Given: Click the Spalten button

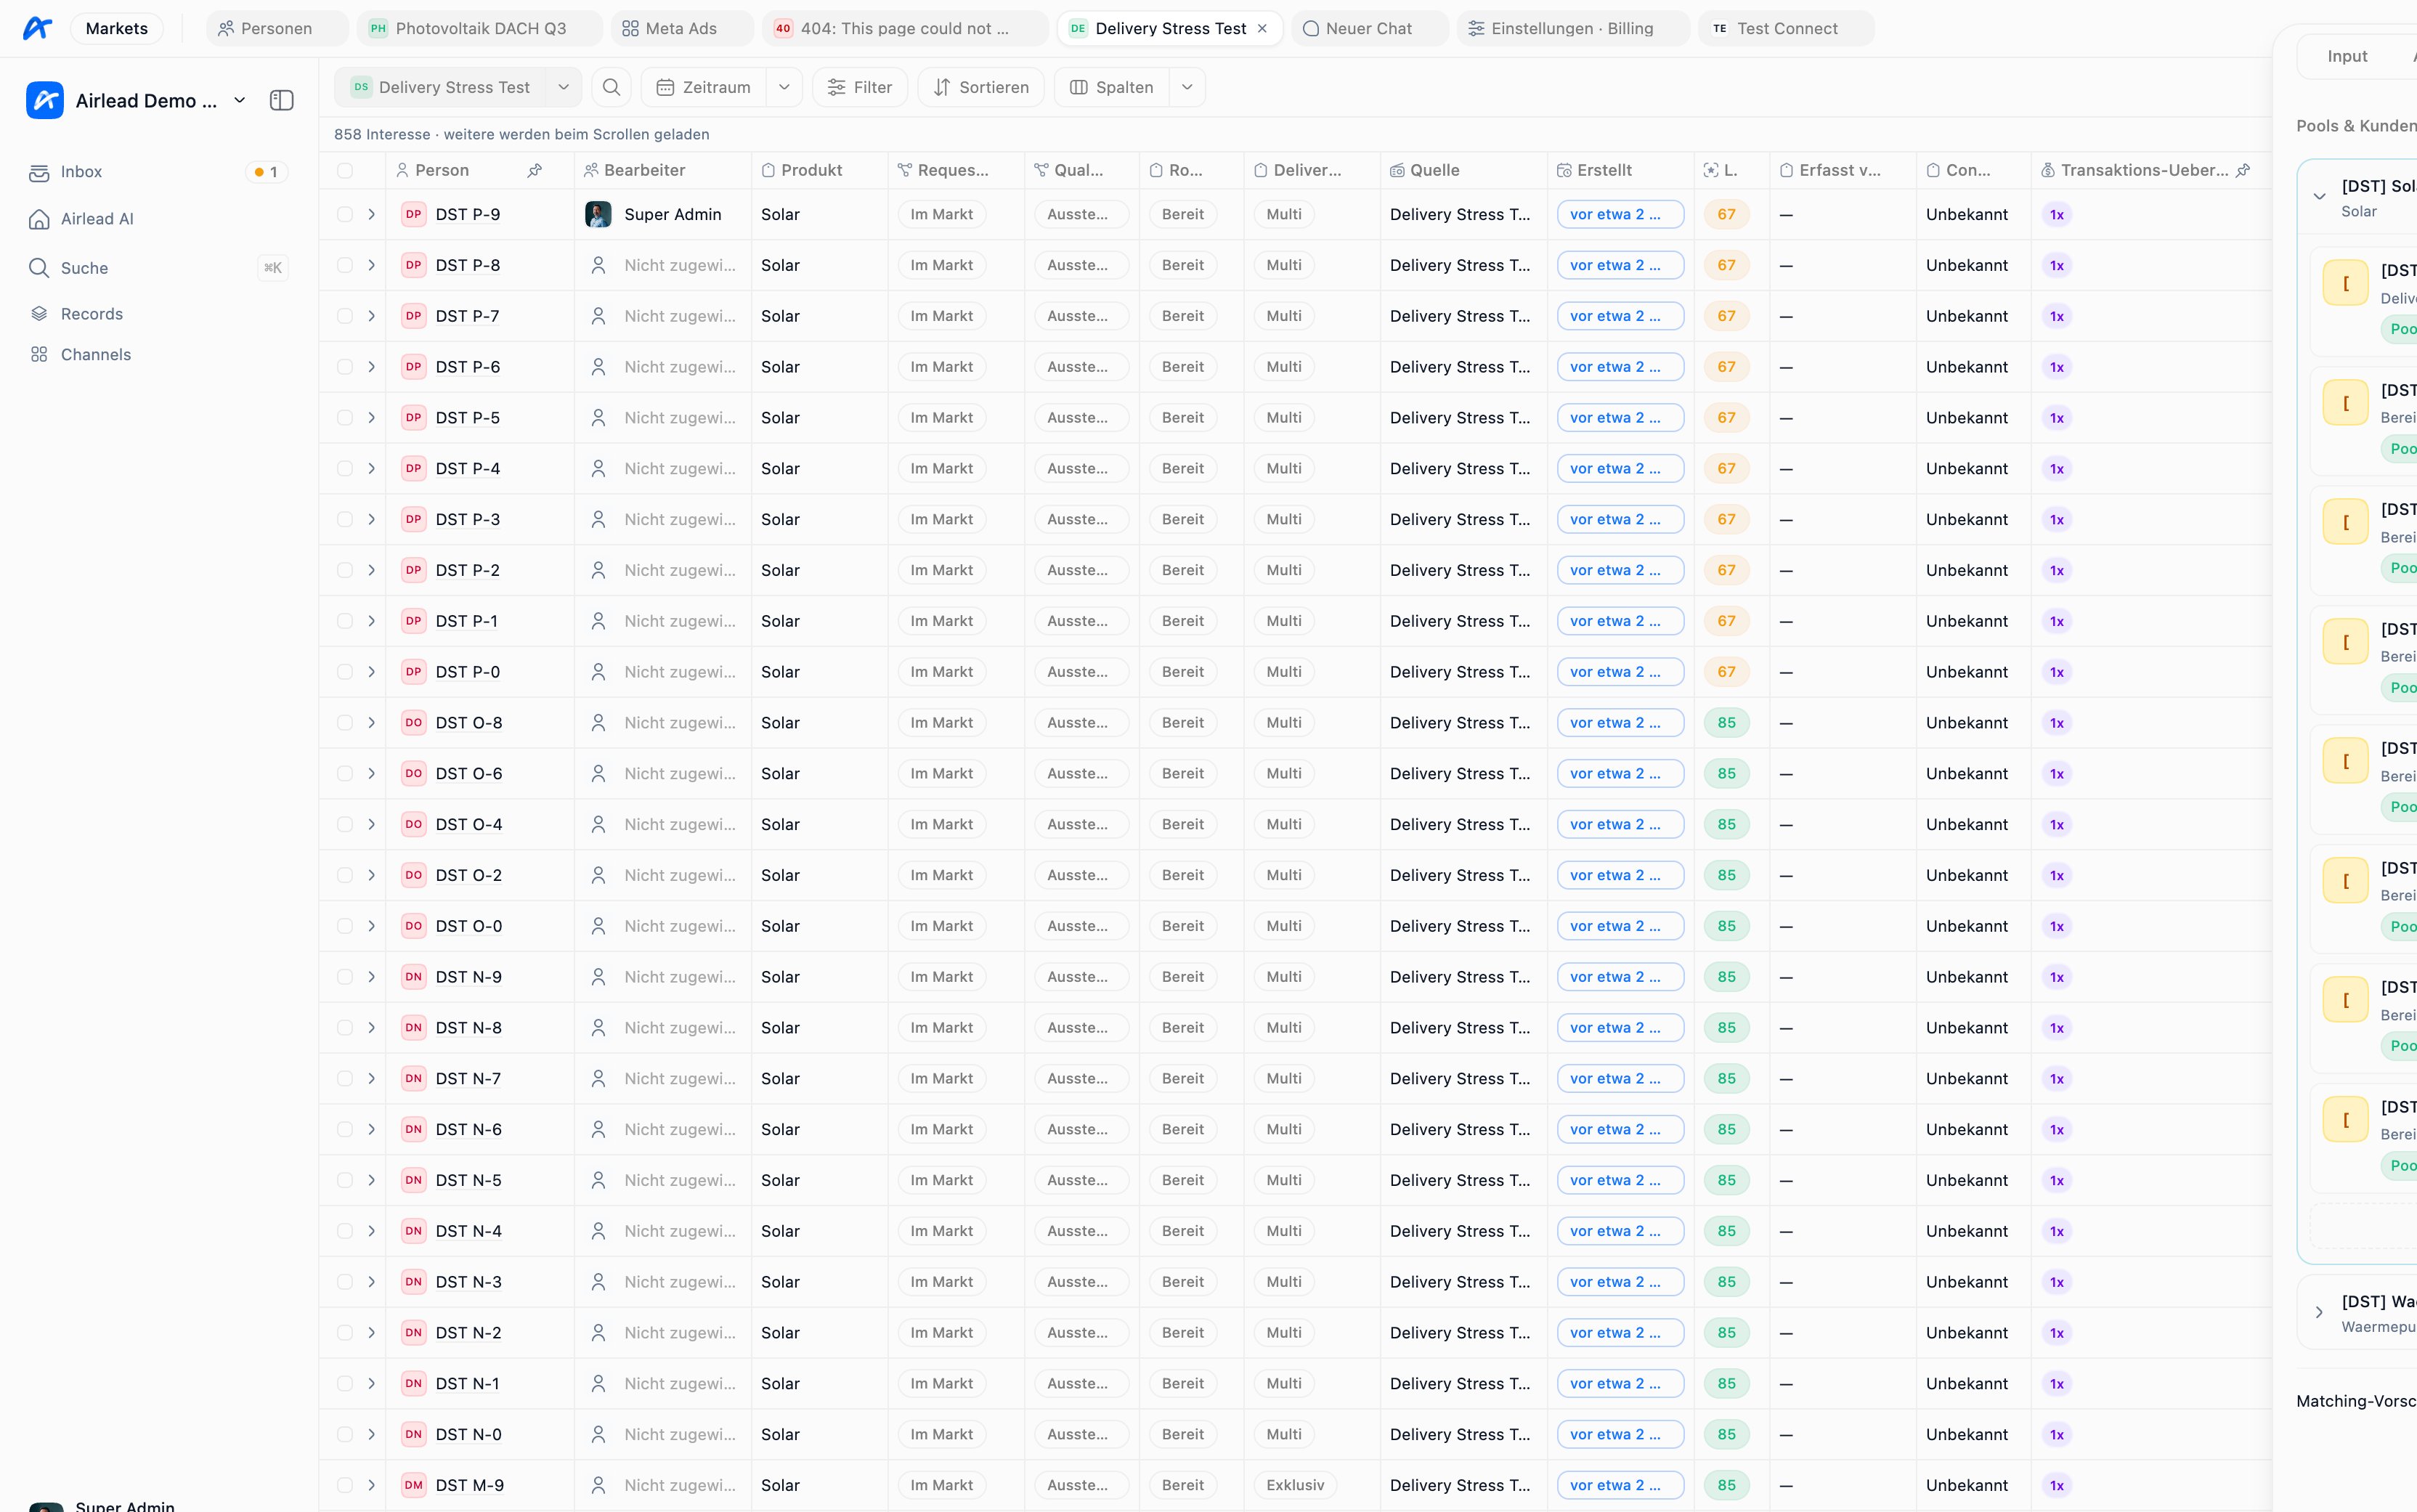Looking at the screenshot, I should [x=1112, y=87].
